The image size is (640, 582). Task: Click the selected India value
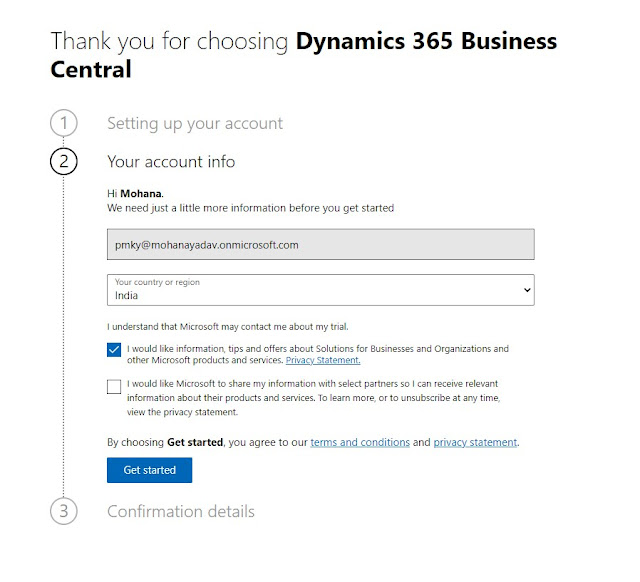pyautogui.click(x=127, y=296)
